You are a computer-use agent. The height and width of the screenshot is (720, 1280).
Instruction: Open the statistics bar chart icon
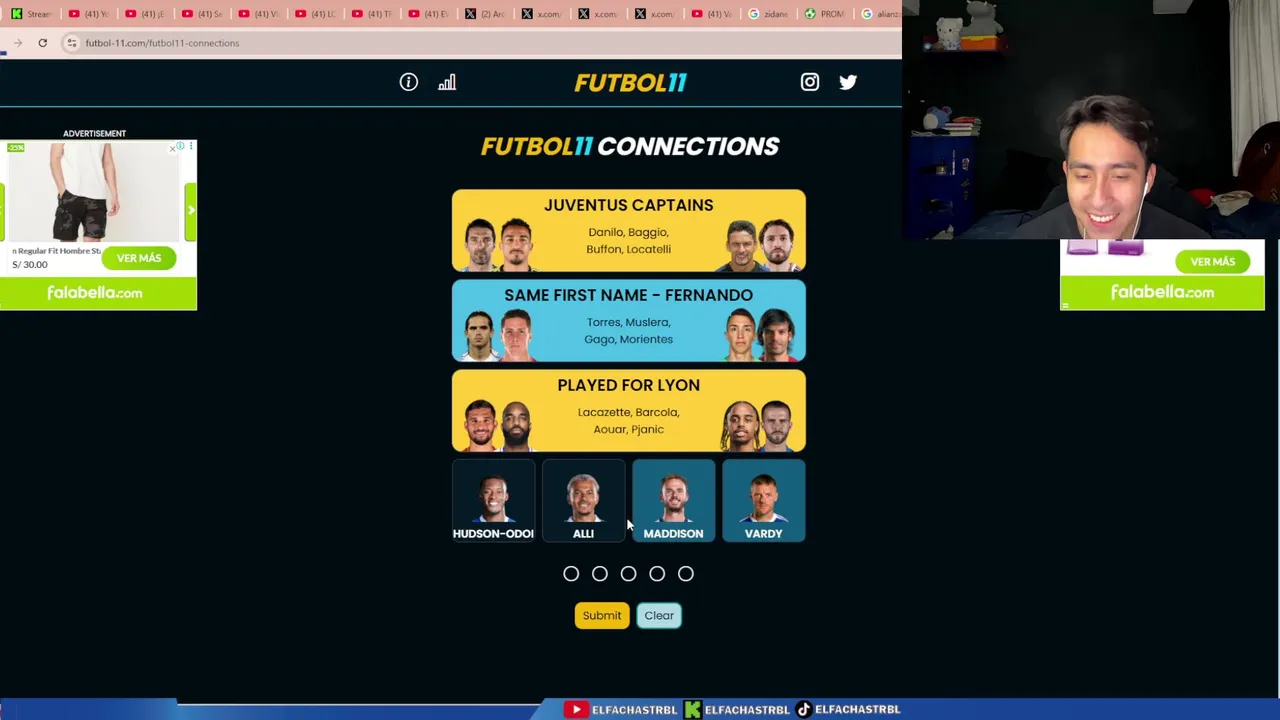pyautogui.click(x=447, y=82)
